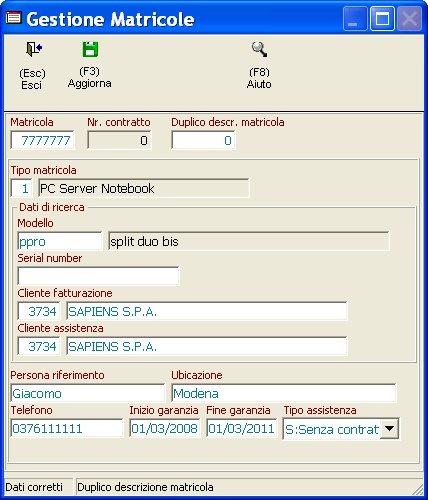Open help via the Aiuto magnifier icon
Screen dimensions: 428x500
tap(259, 49)
